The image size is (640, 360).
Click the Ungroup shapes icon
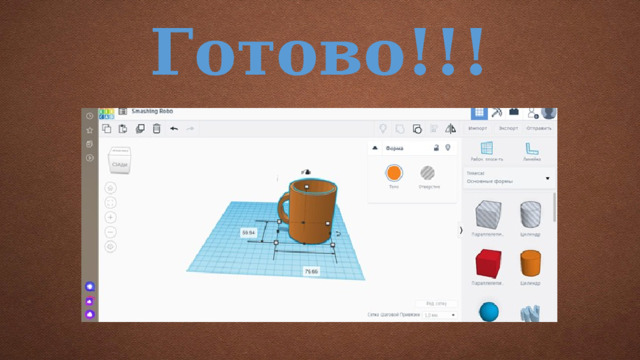417,129
